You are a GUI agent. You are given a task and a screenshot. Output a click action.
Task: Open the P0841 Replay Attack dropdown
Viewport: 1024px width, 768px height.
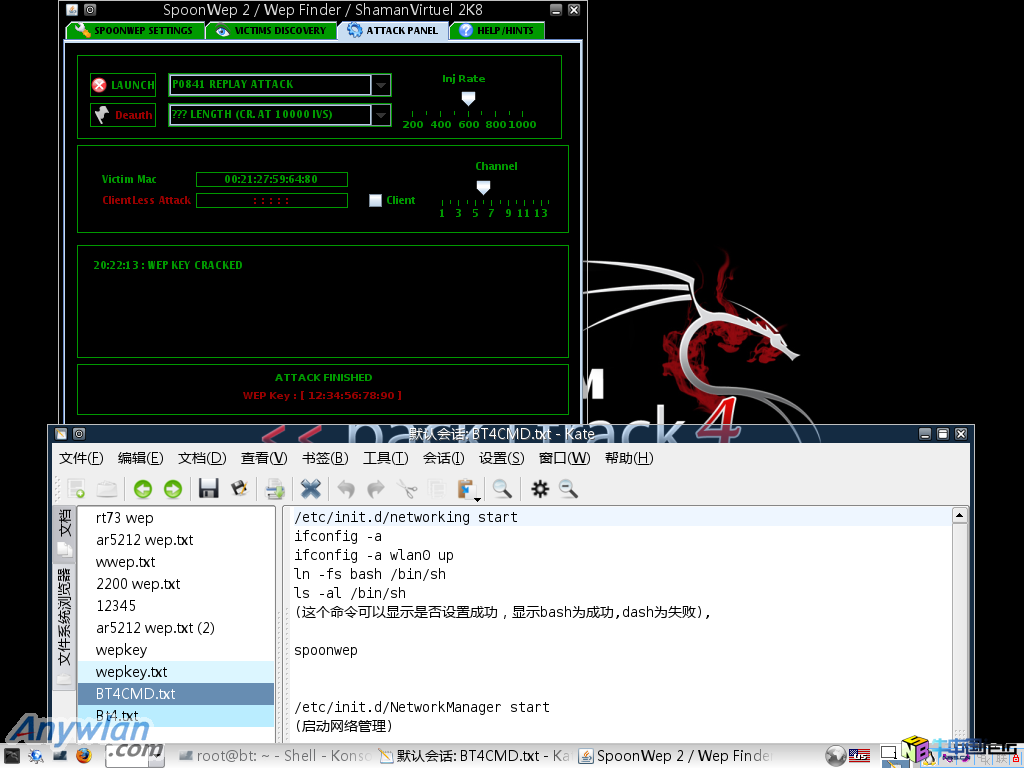click(380, 85)
